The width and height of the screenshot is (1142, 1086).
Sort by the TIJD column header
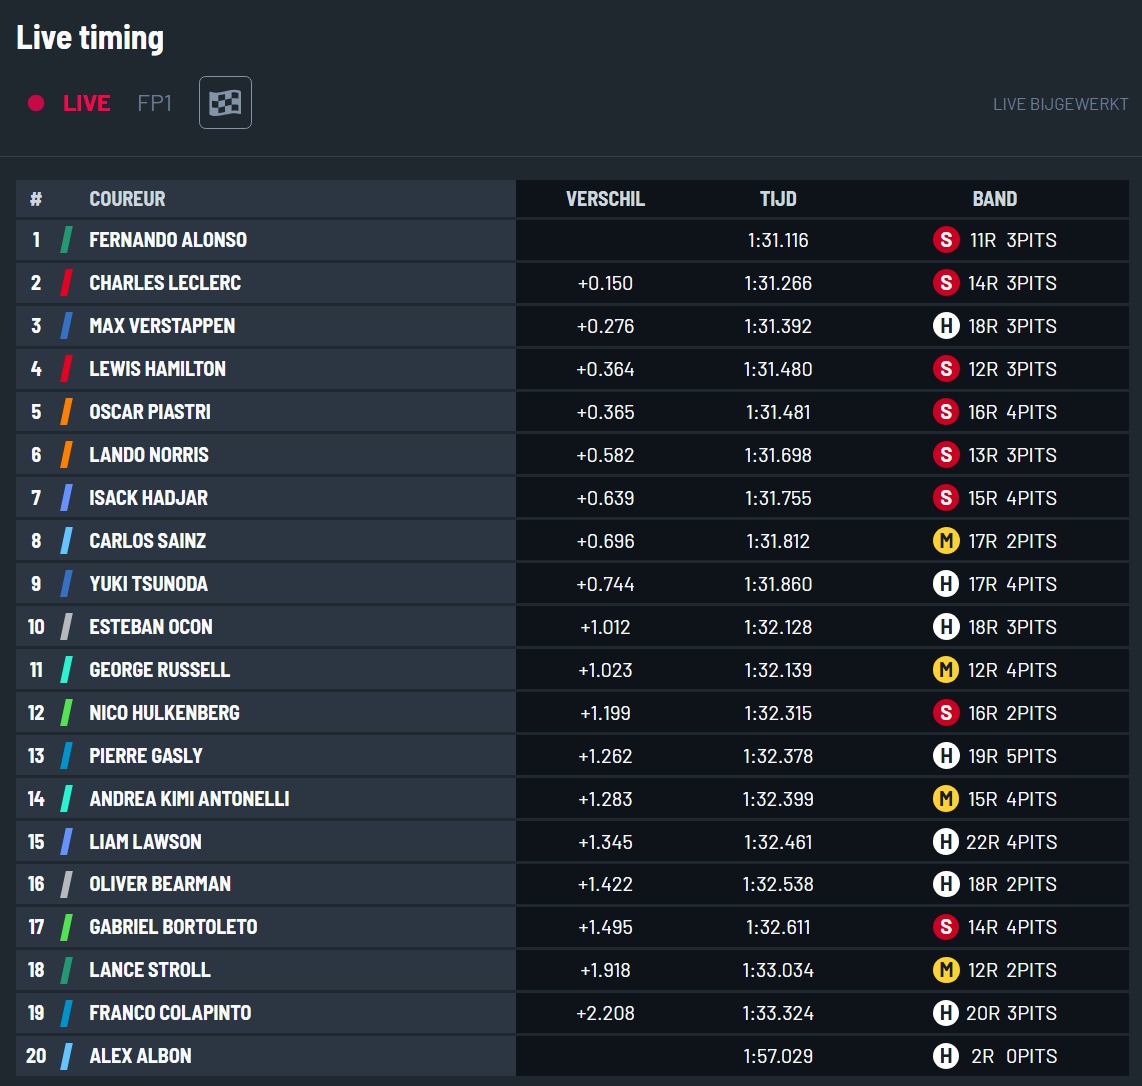tap(778, 199)
